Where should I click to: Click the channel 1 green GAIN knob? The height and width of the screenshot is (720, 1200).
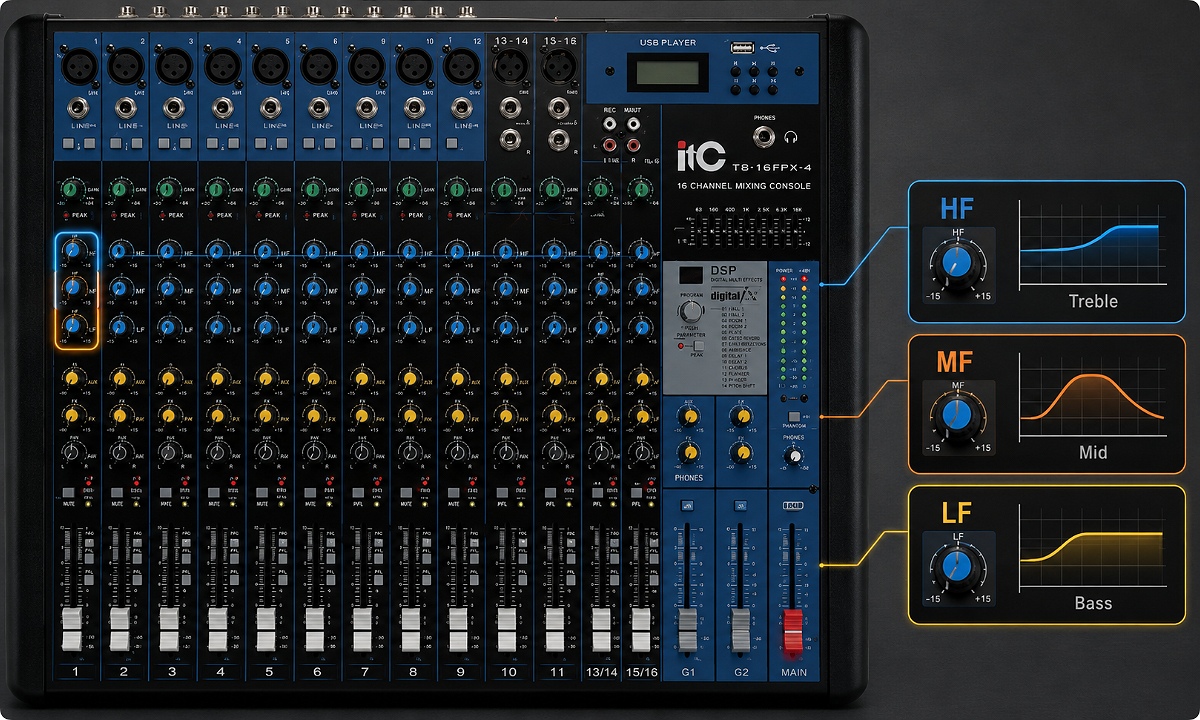pos(70,189)
